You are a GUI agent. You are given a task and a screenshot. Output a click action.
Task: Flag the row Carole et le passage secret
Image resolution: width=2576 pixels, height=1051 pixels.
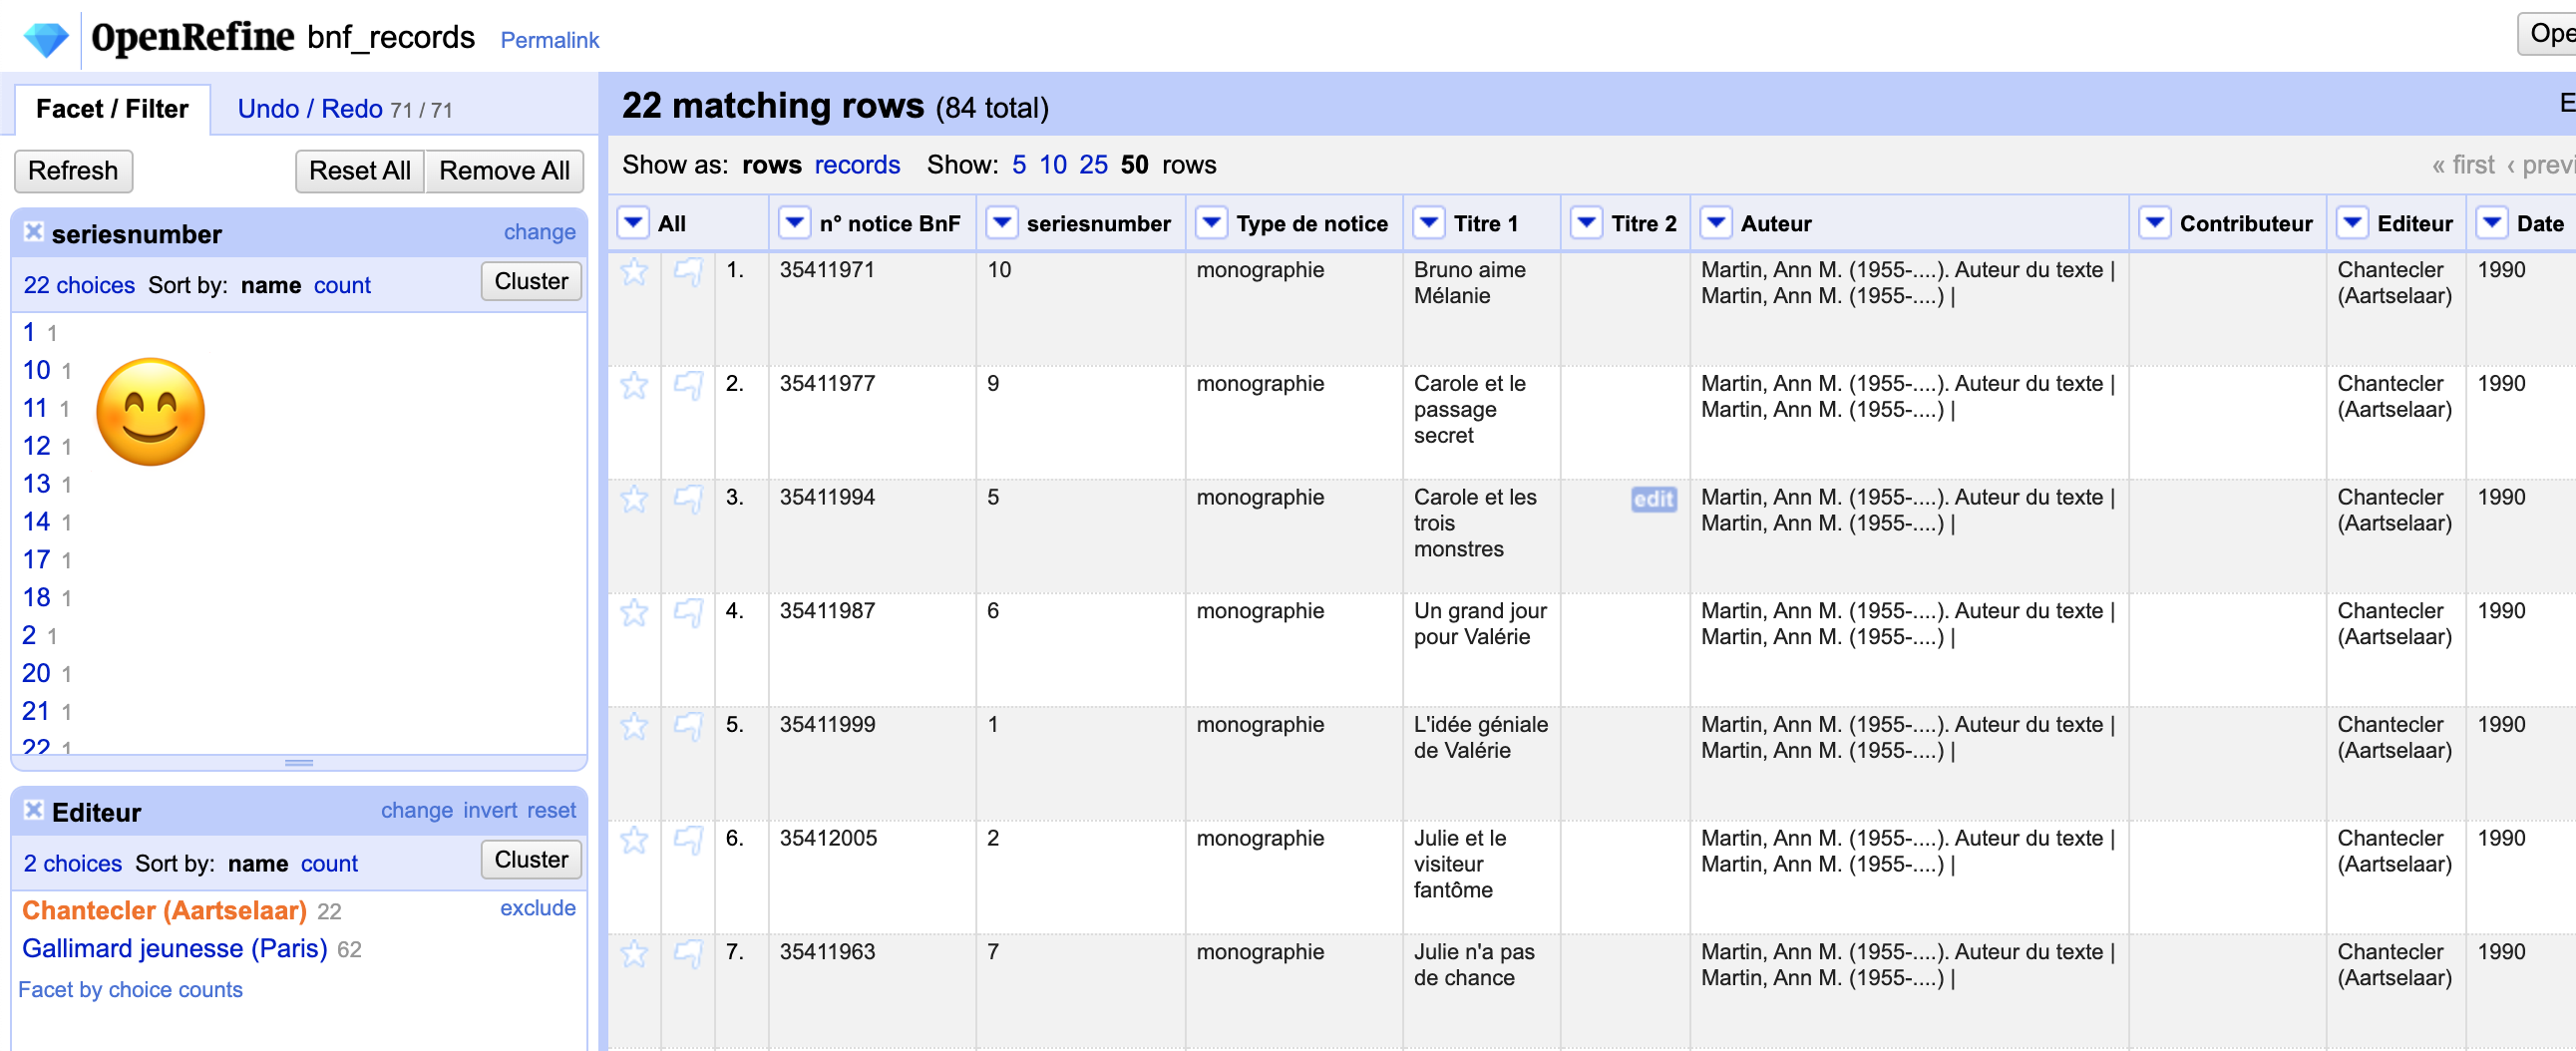tap(689, 386)
